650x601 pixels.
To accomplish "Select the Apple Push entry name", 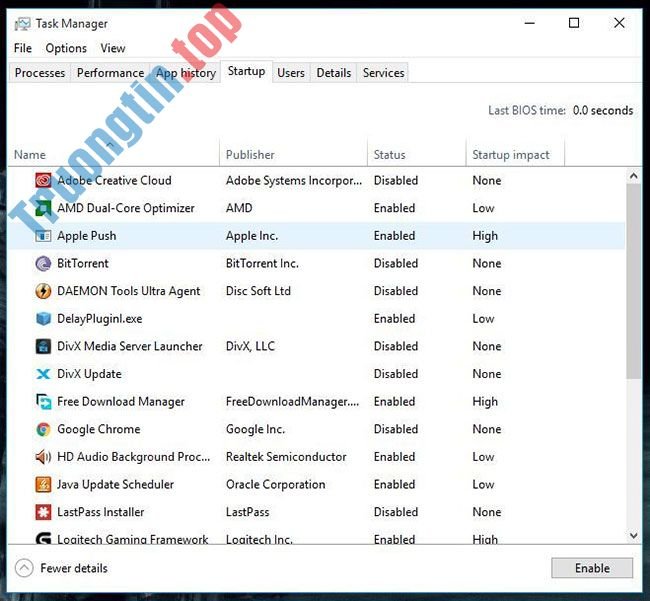I will [87, 236].
